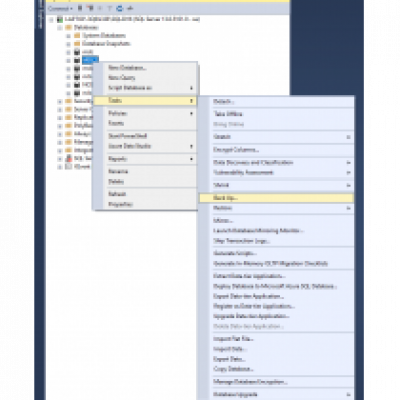Click the blue Refresh icon in Object Explorer toolbar
The width and height of the screenshot is (400, 400).
120,8
